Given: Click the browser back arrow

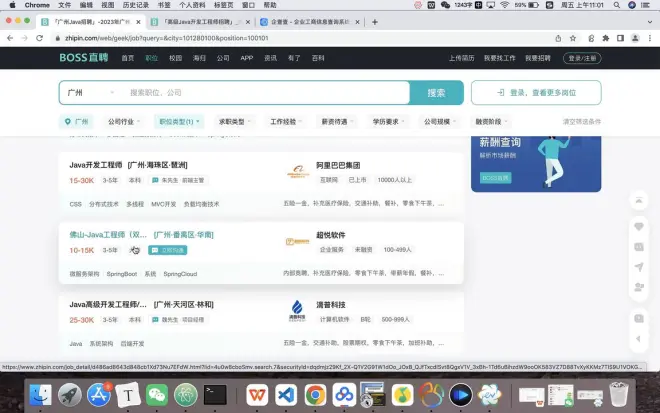Looking at the screenshot, I should tap(12, 38).
